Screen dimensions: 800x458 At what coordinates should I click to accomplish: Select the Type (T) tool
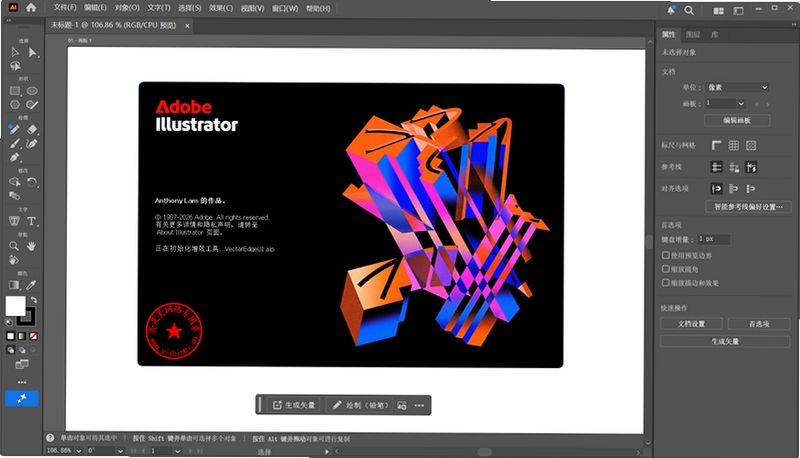(32, 221)
